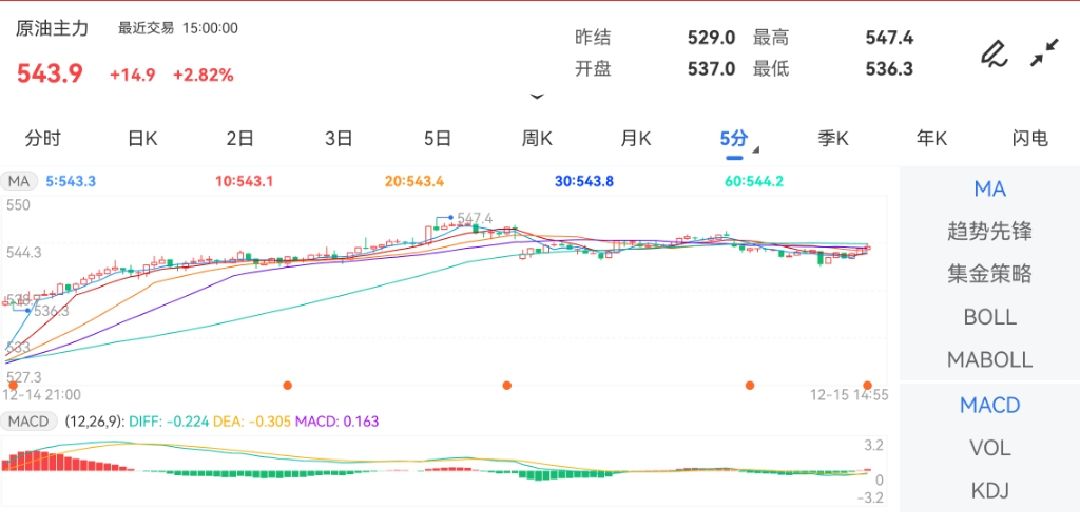Tap the rightmost orange event dot

[868, 385]
